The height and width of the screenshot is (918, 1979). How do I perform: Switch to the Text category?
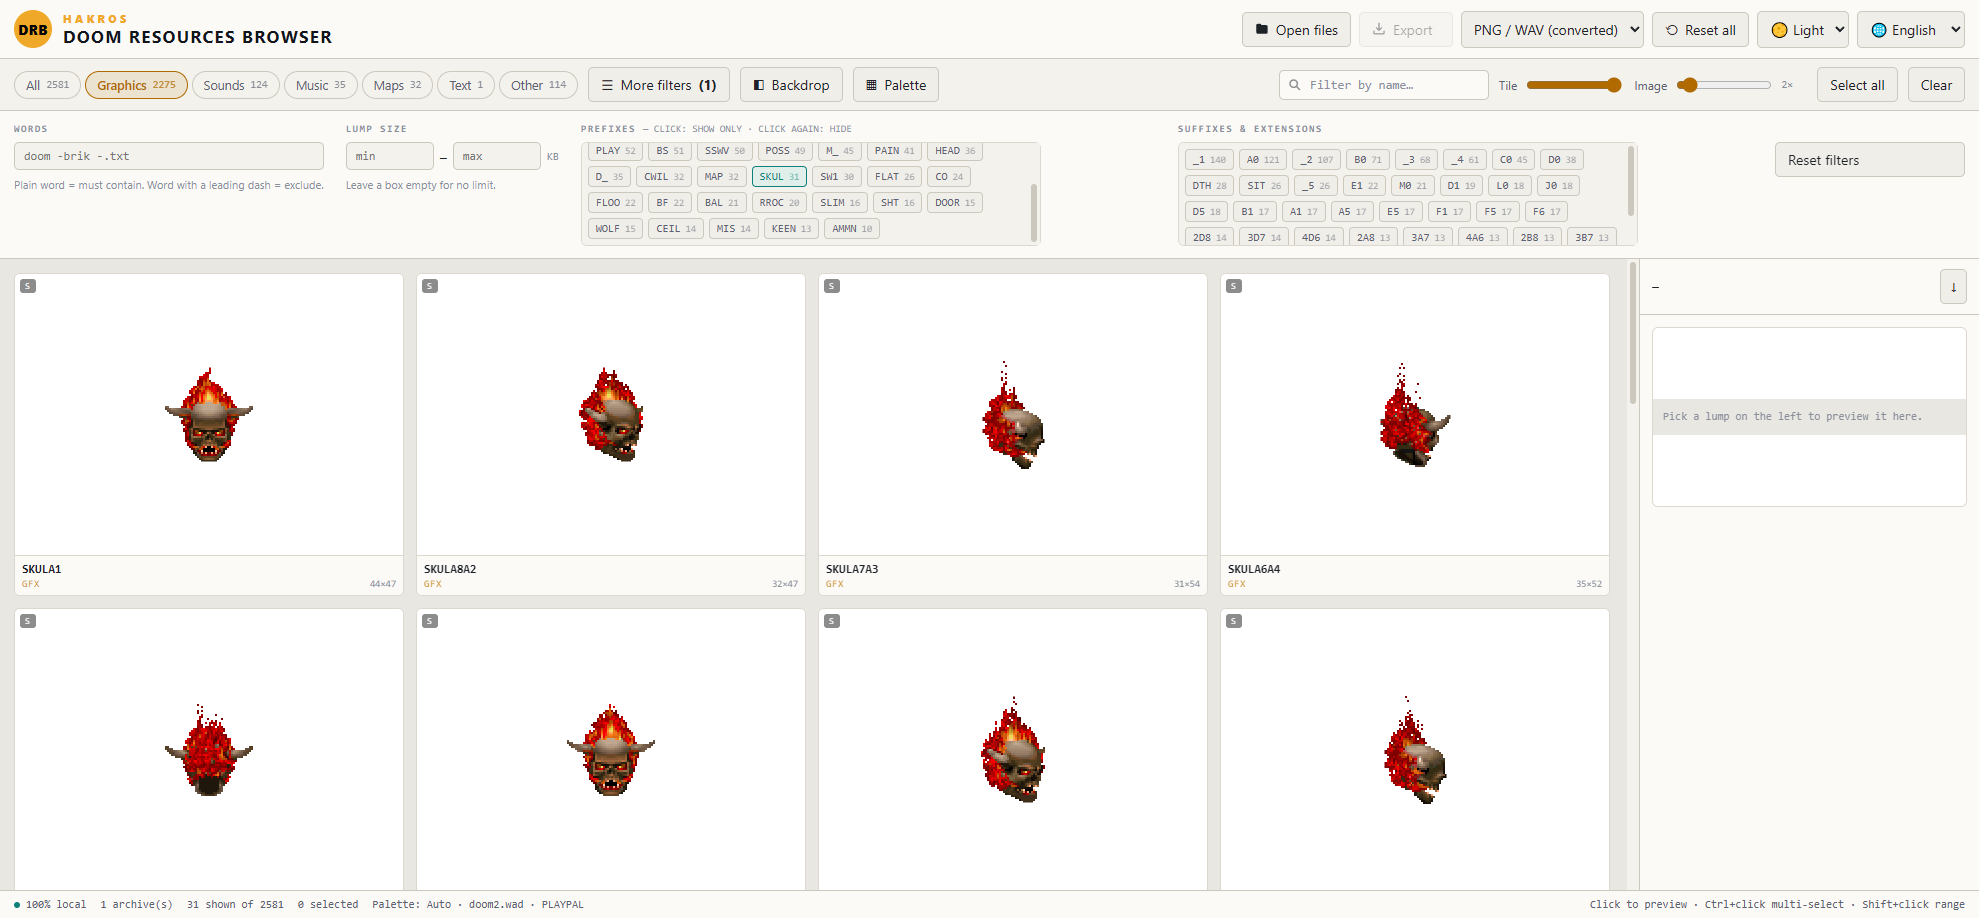466,85
